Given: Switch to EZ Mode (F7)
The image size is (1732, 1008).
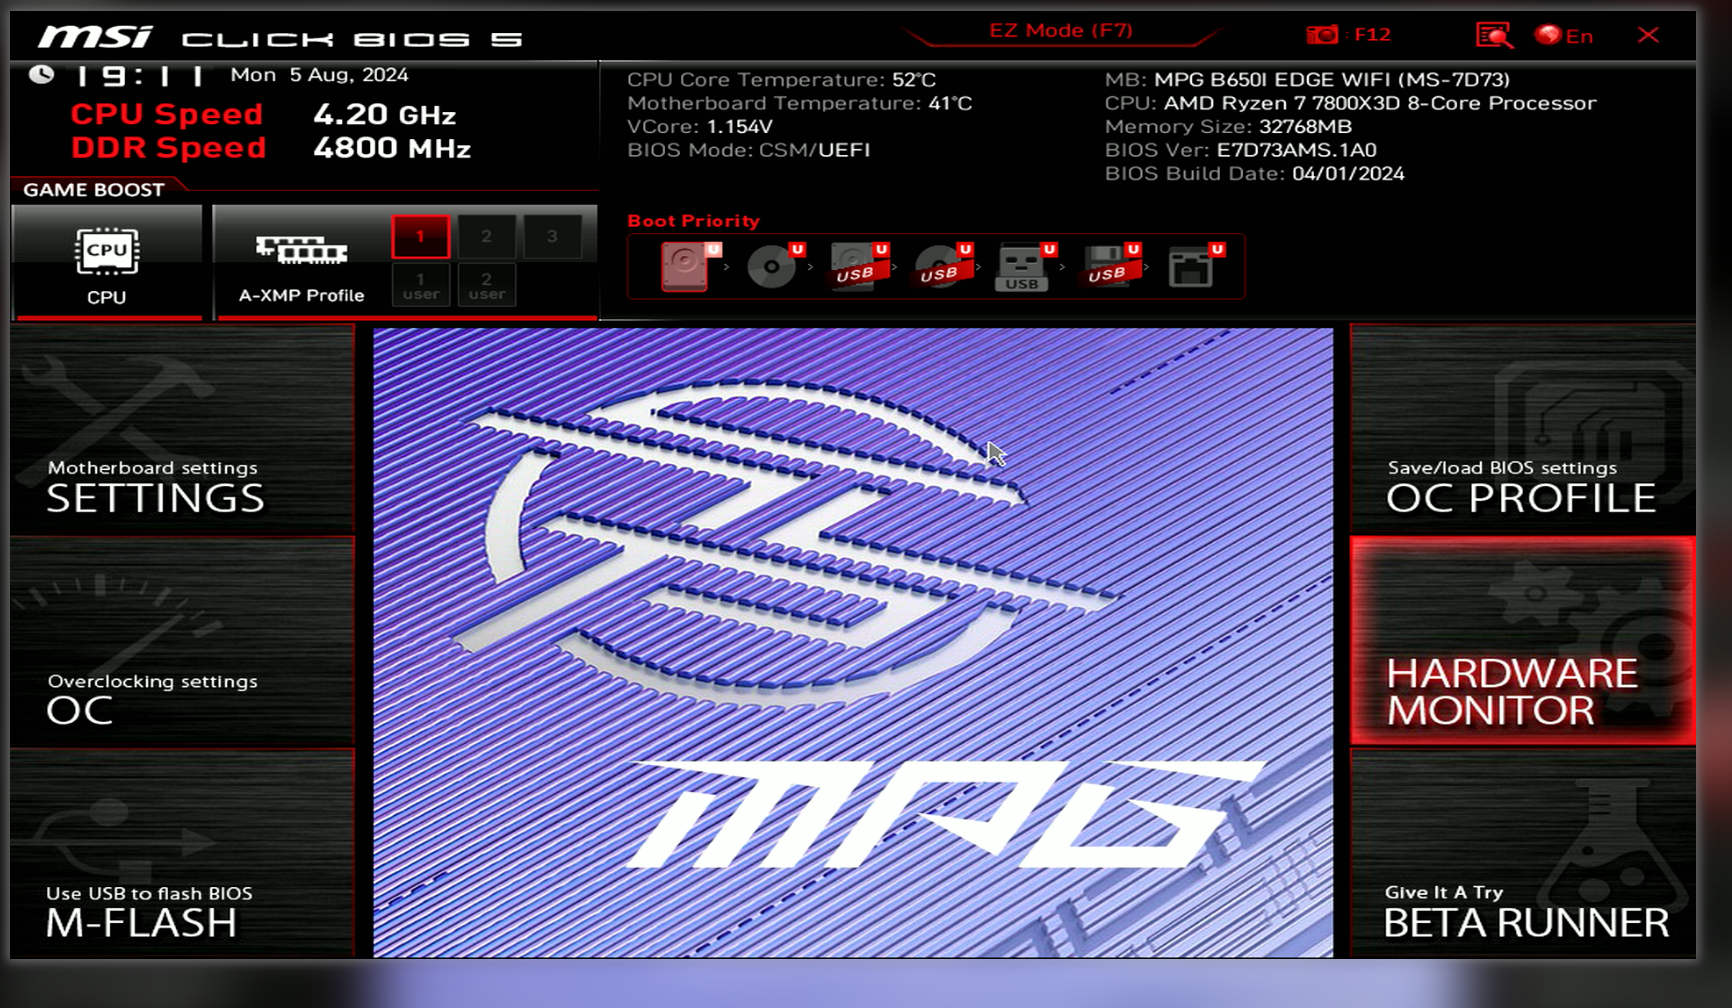Looking at the screenshot, I should tap(1060, 30).
